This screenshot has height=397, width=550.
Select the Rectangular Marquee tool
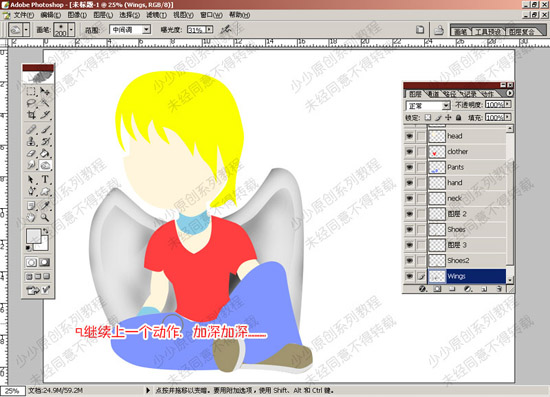(x=31, y=92)
